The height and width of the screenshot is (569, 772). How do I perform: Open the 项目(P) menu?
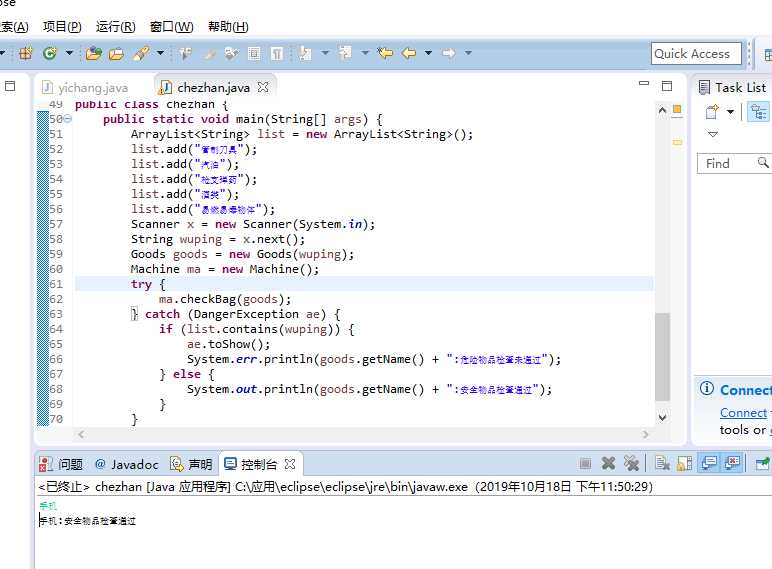pyautogui.click(x=62, y=27)
